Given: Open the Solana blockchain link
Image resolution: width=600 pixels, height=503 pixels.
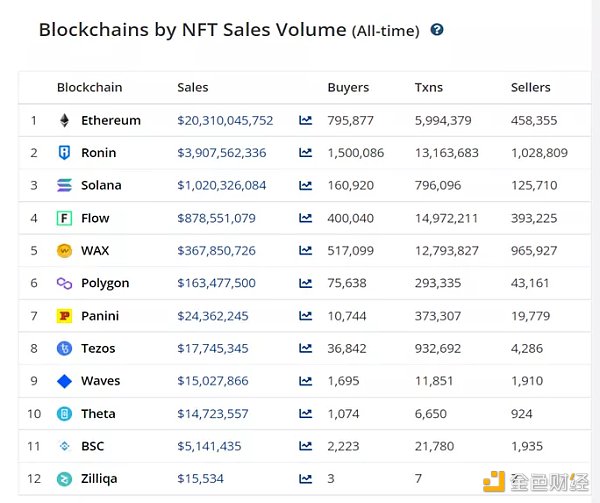Looking at the screenshot, I should [101, 185].
